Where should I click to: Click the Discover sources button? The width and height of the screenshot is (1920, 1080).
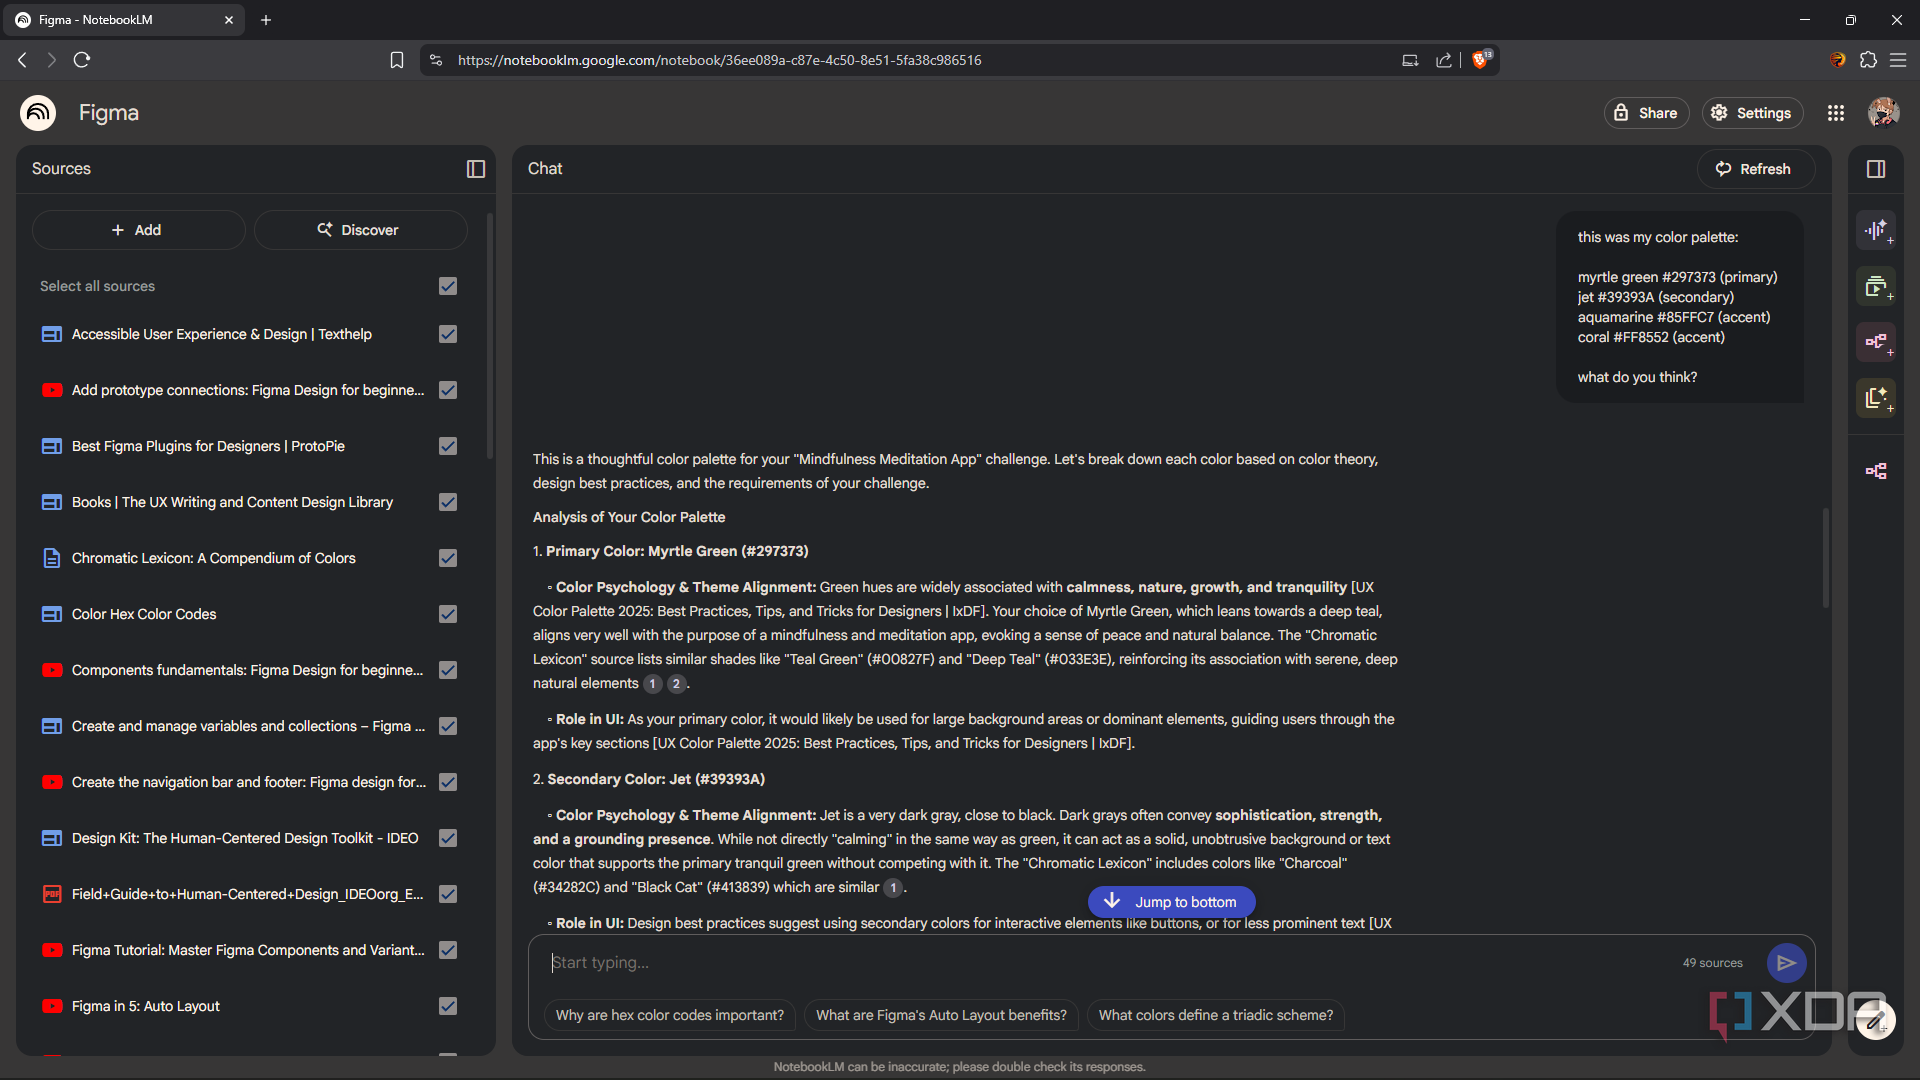360,230
